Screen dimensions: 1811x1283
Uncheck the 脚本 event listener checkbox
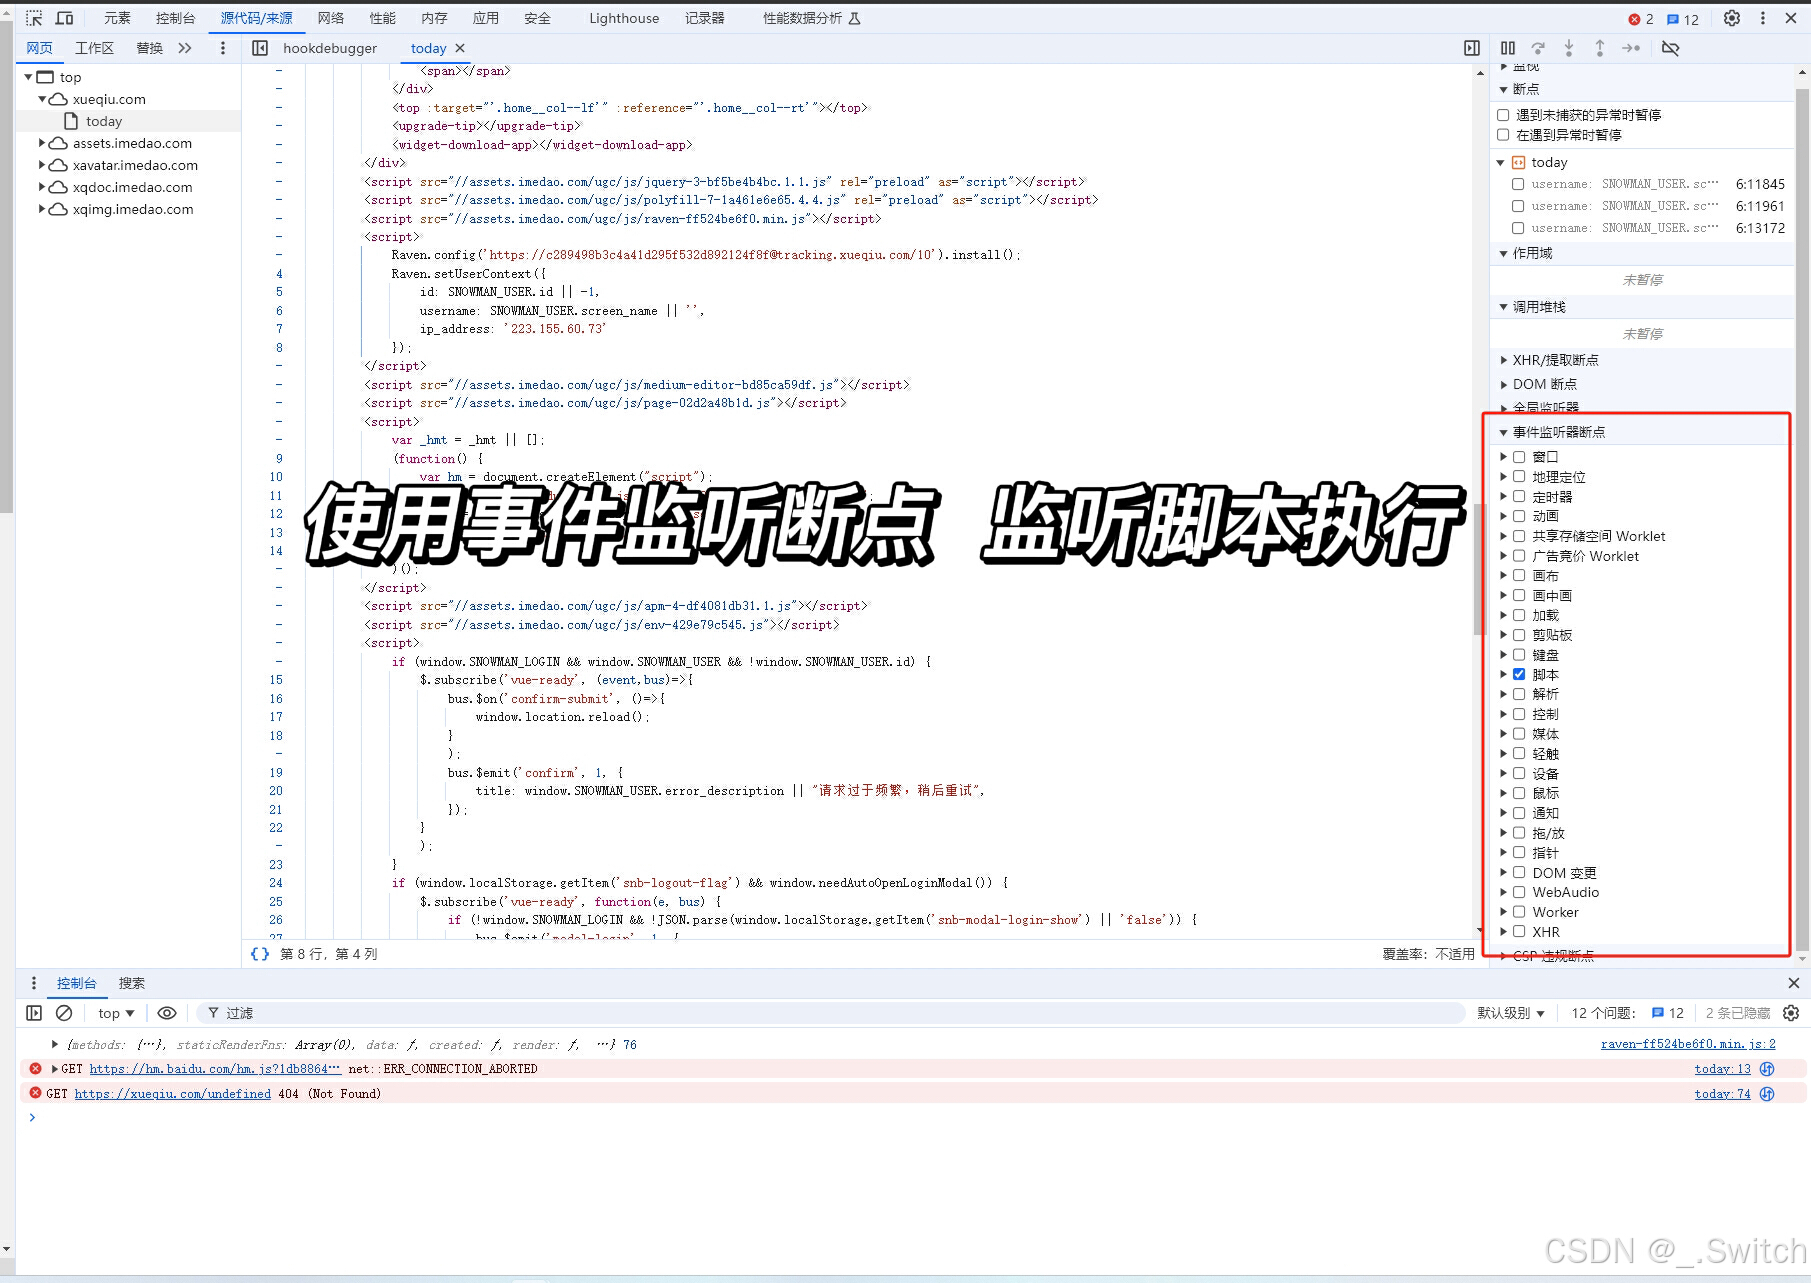[x=1519, y=674]
